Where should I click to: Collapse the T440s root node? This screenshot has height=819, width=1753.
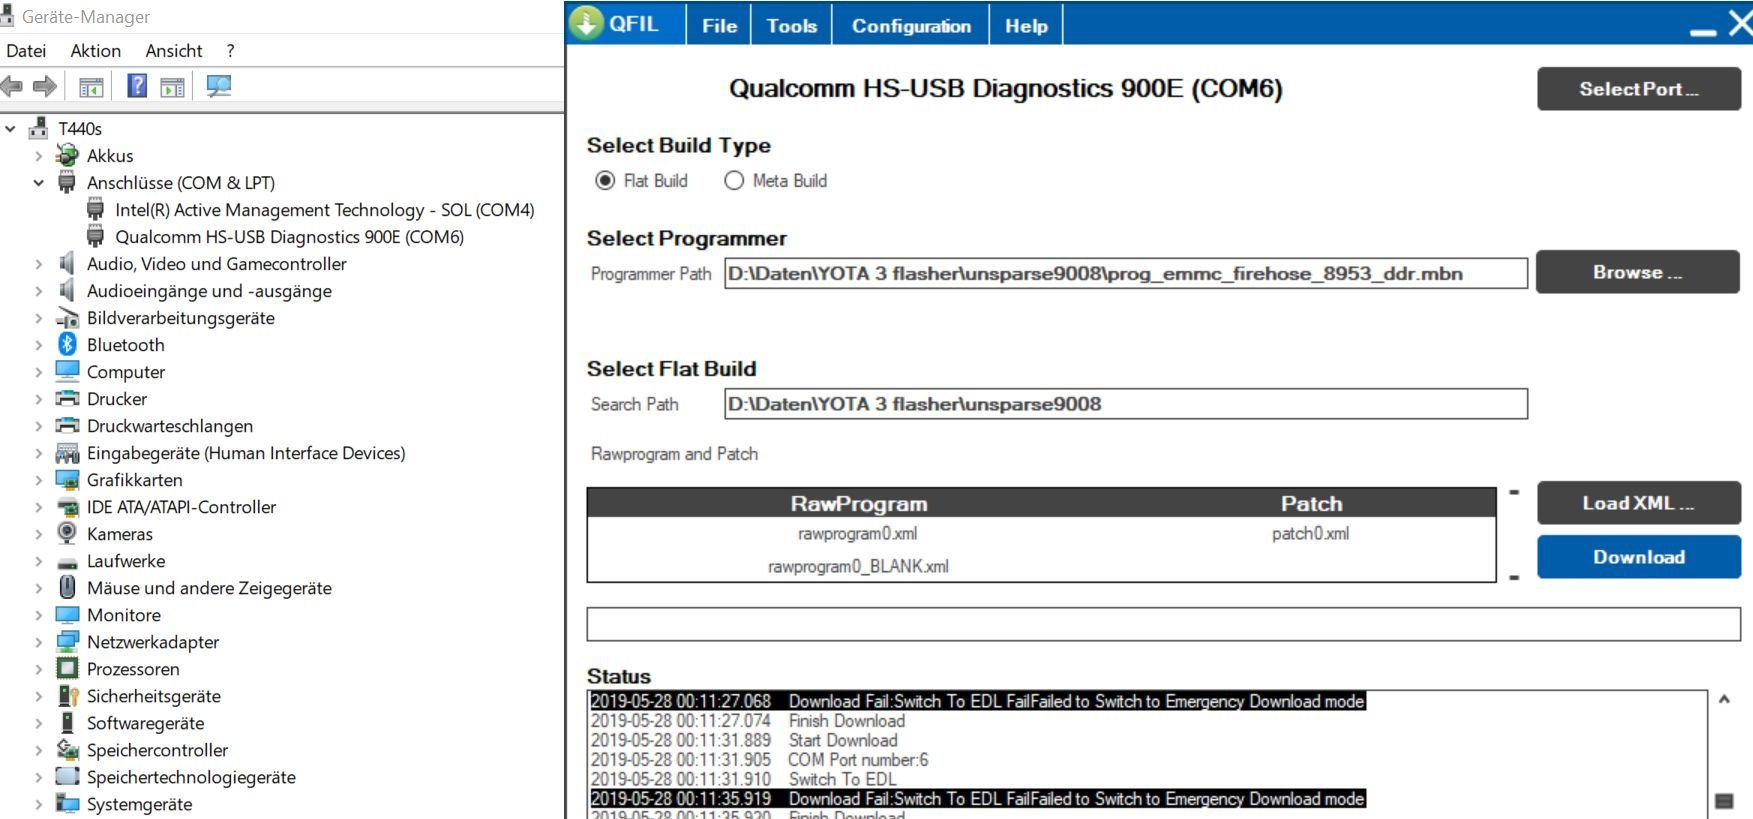click(10, 128)
